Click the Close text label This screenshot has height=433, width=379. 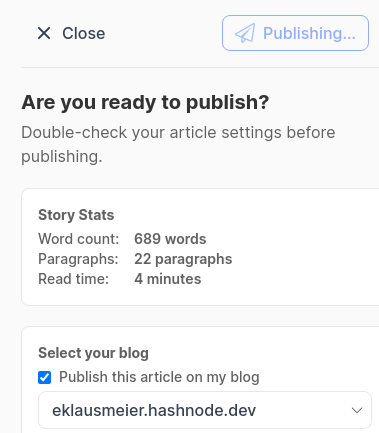point(84,33)
